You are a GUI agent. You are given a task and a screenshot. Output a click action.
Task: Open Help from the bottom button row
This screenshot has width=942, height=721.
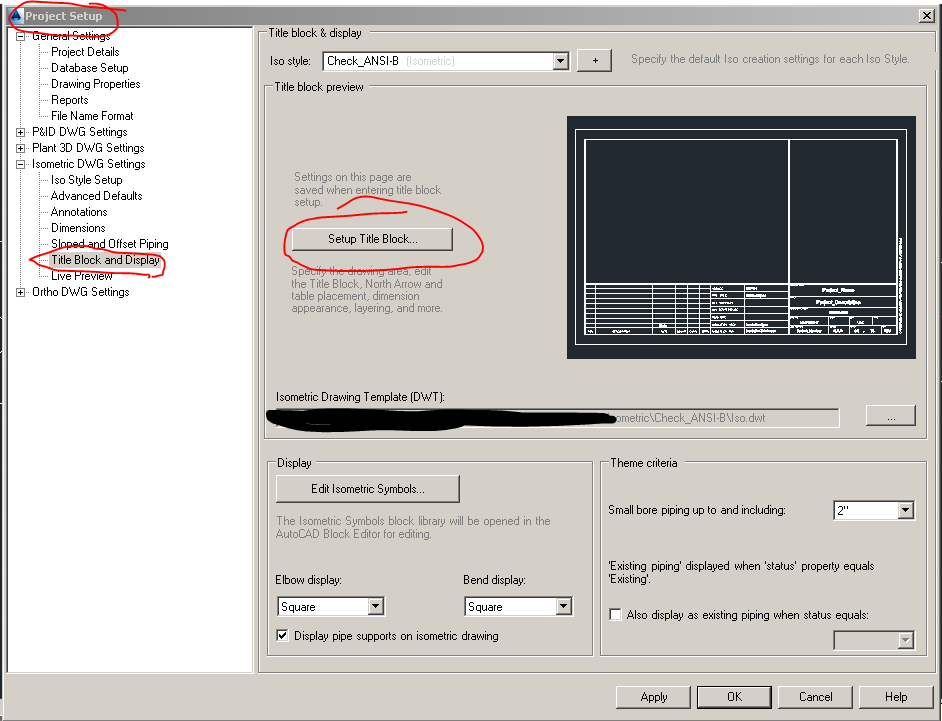coord(897,697)
